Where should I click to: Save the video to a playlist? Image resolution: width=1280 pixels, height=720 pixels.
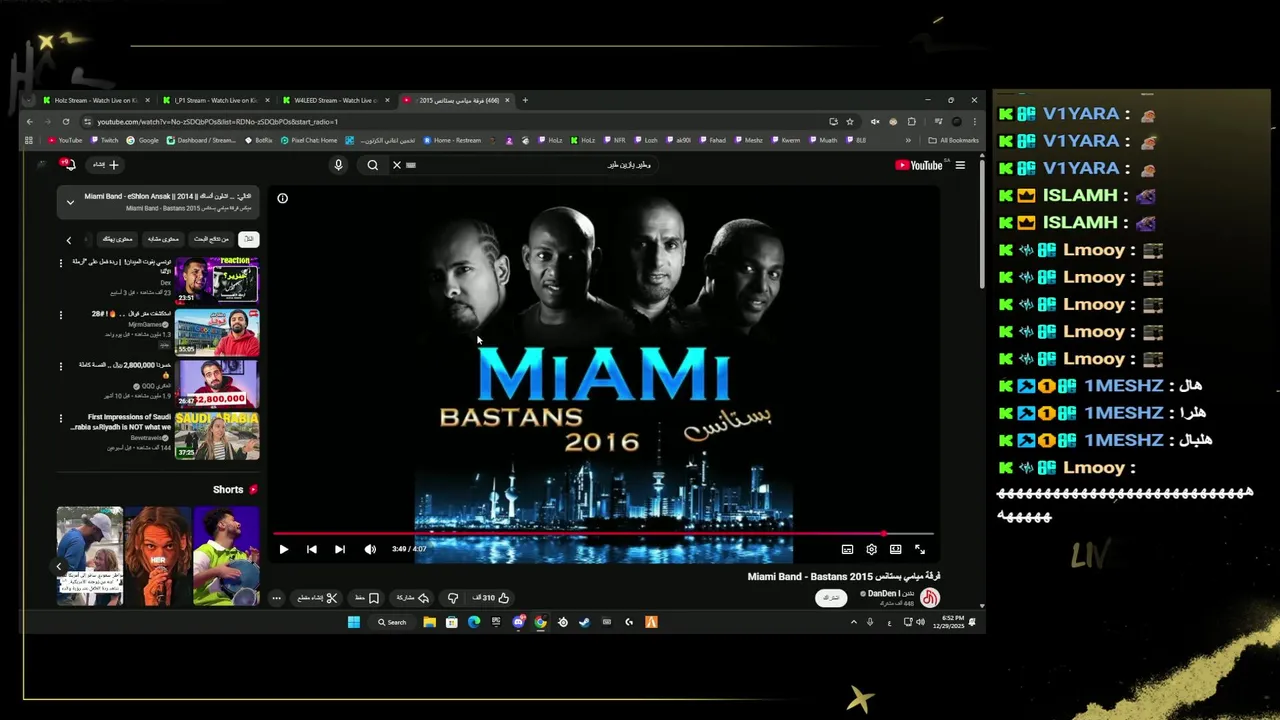tap(367, 598)
